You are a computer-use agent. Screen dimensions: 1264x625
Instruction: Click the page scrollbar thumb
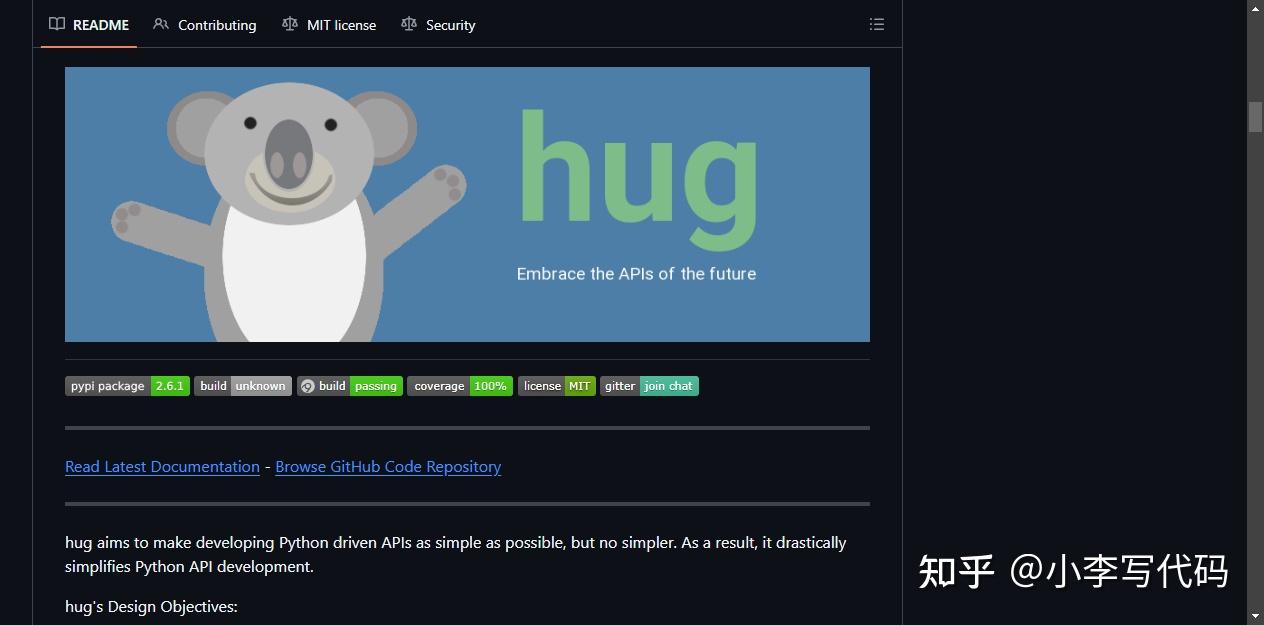pyautogui.click(x=1255, y=117)
